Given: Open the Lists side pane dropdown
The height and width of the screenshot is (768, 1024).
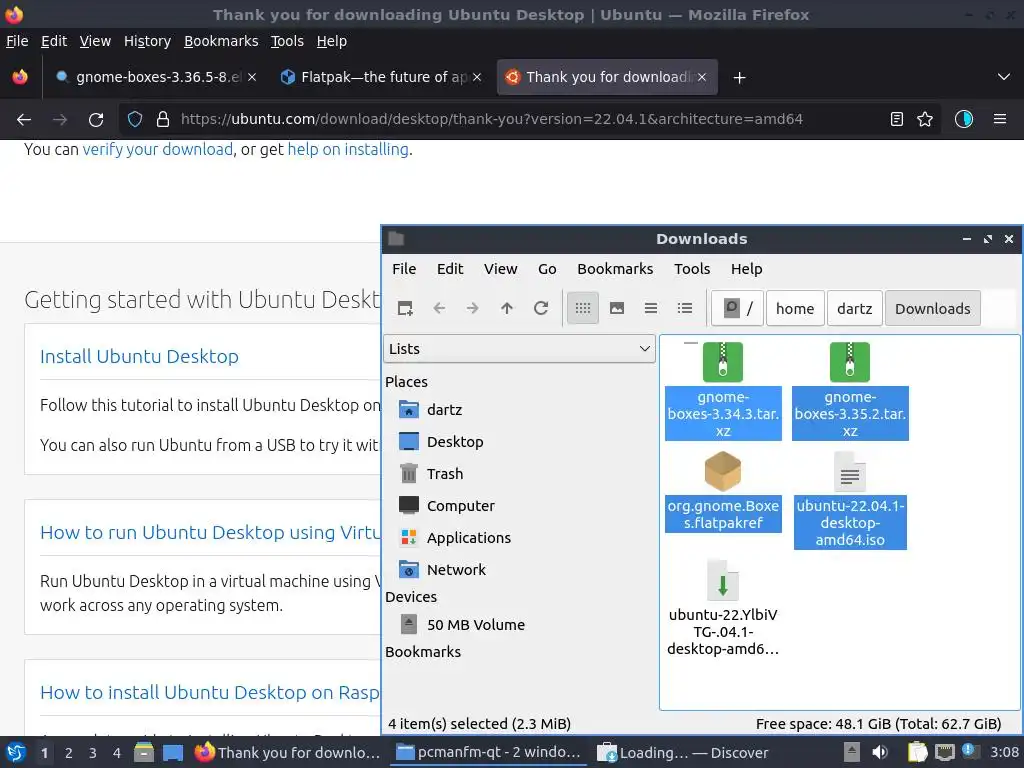Looking at the screenshot, I should pyautogui.click(x=519, y=349).
